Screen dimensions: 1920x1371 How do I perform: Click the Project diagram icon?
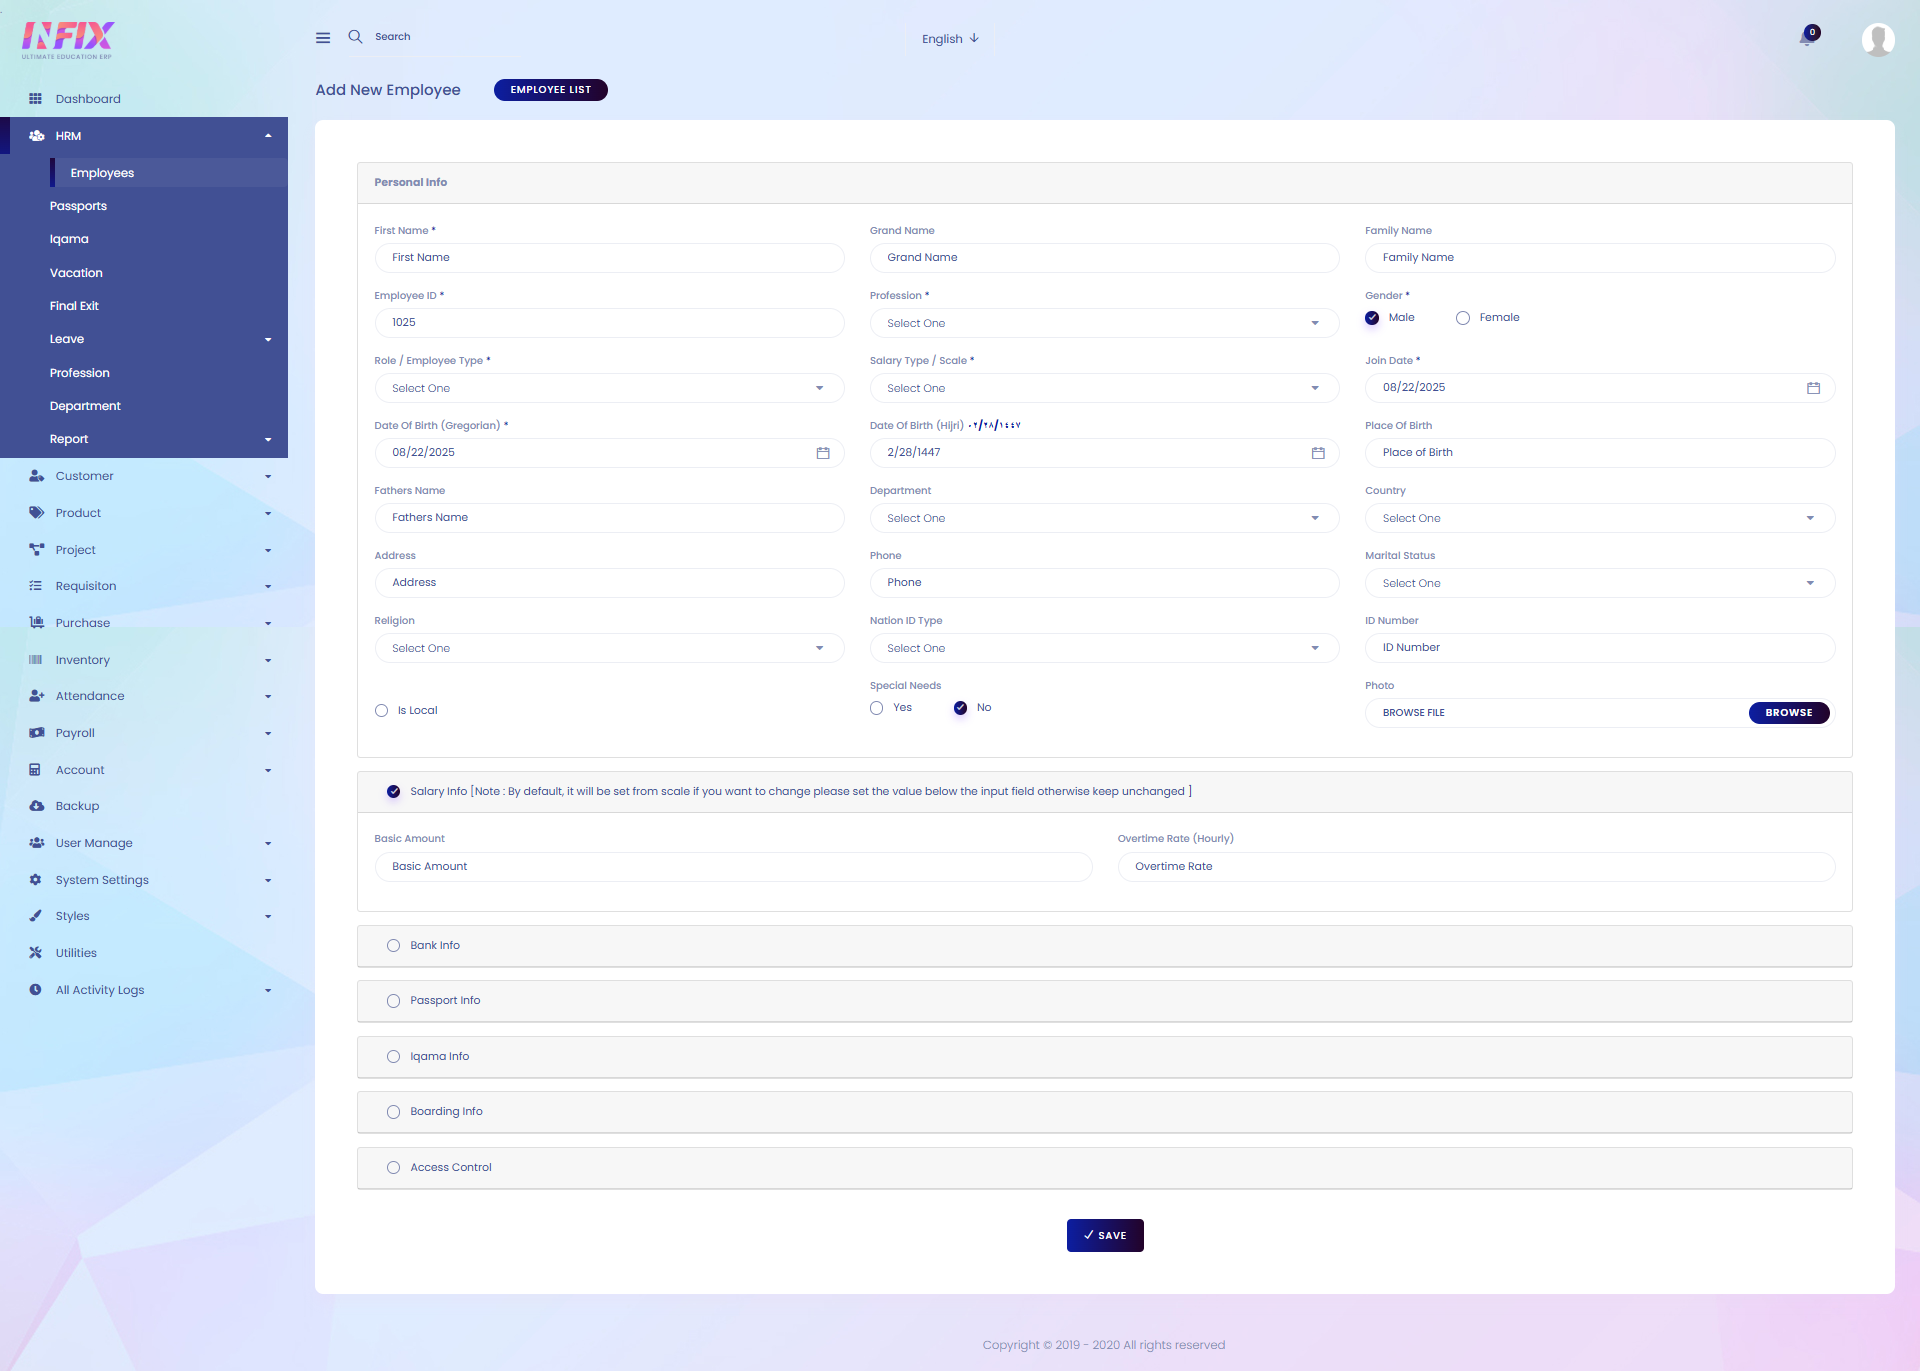[37, 550]
